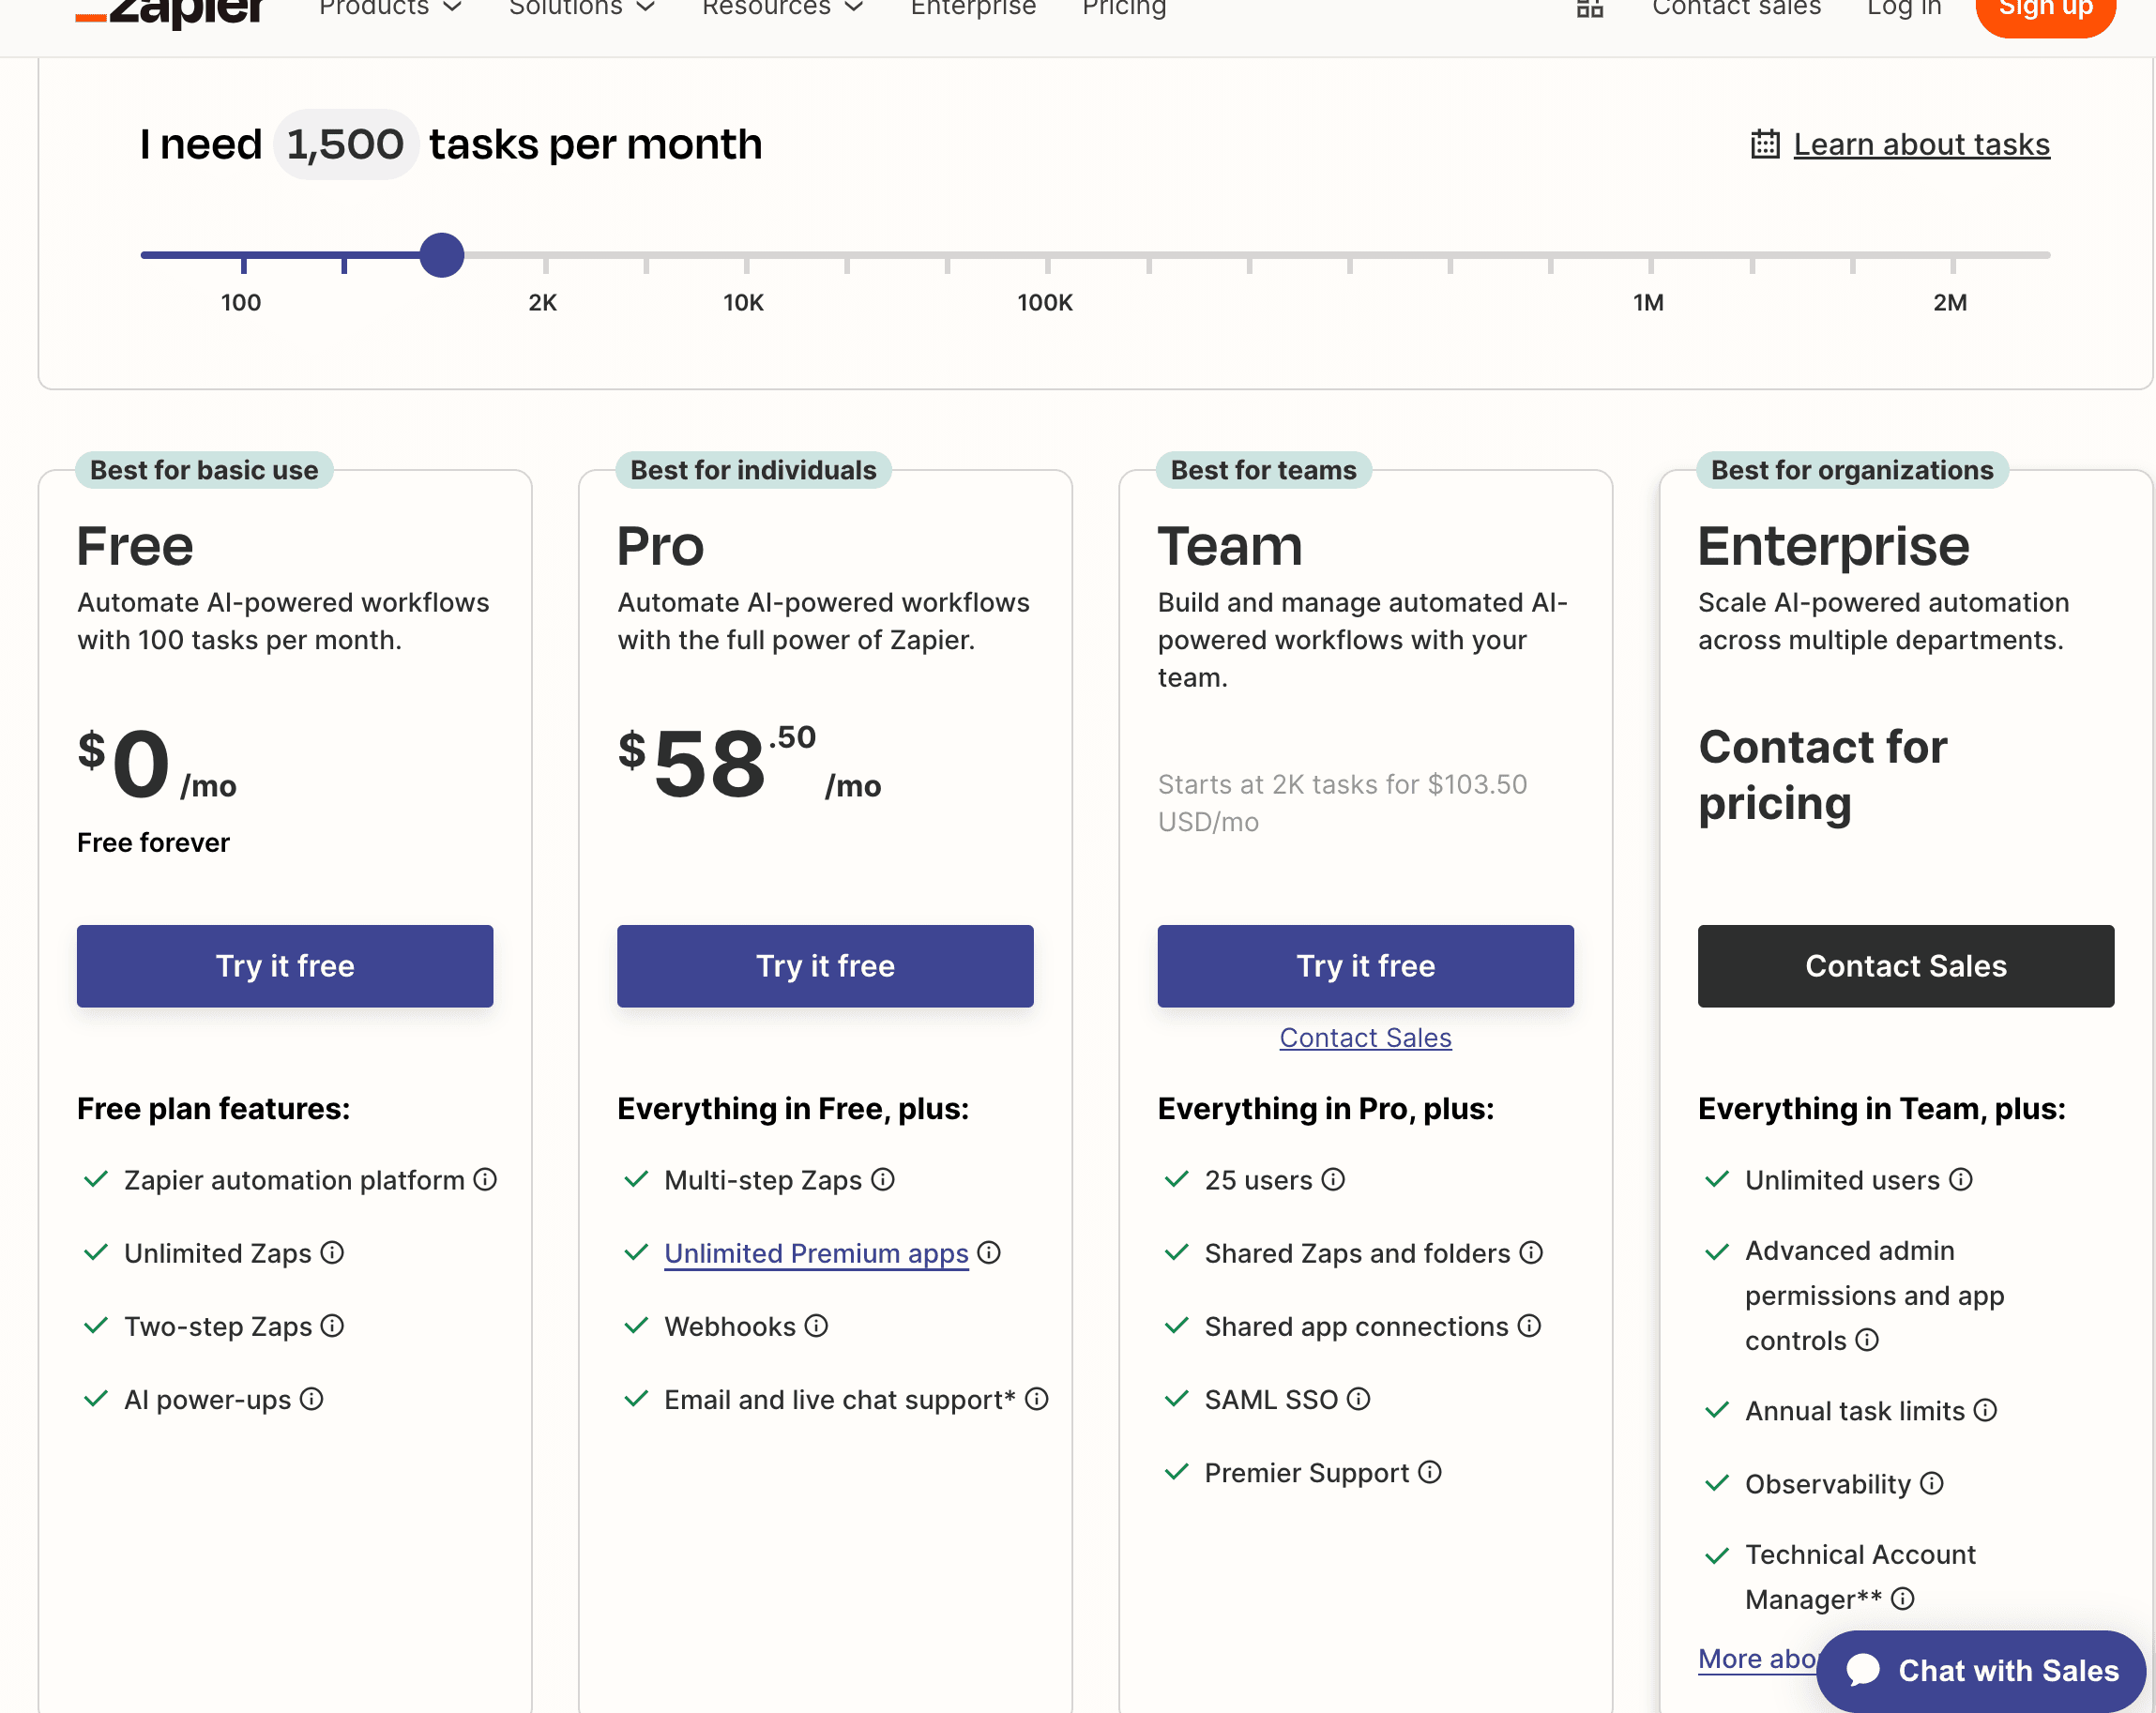This screenshot has width=2156, height=1713.
Task: Open the Contact Sales link under Team plan
Action: point(1365,1038)
